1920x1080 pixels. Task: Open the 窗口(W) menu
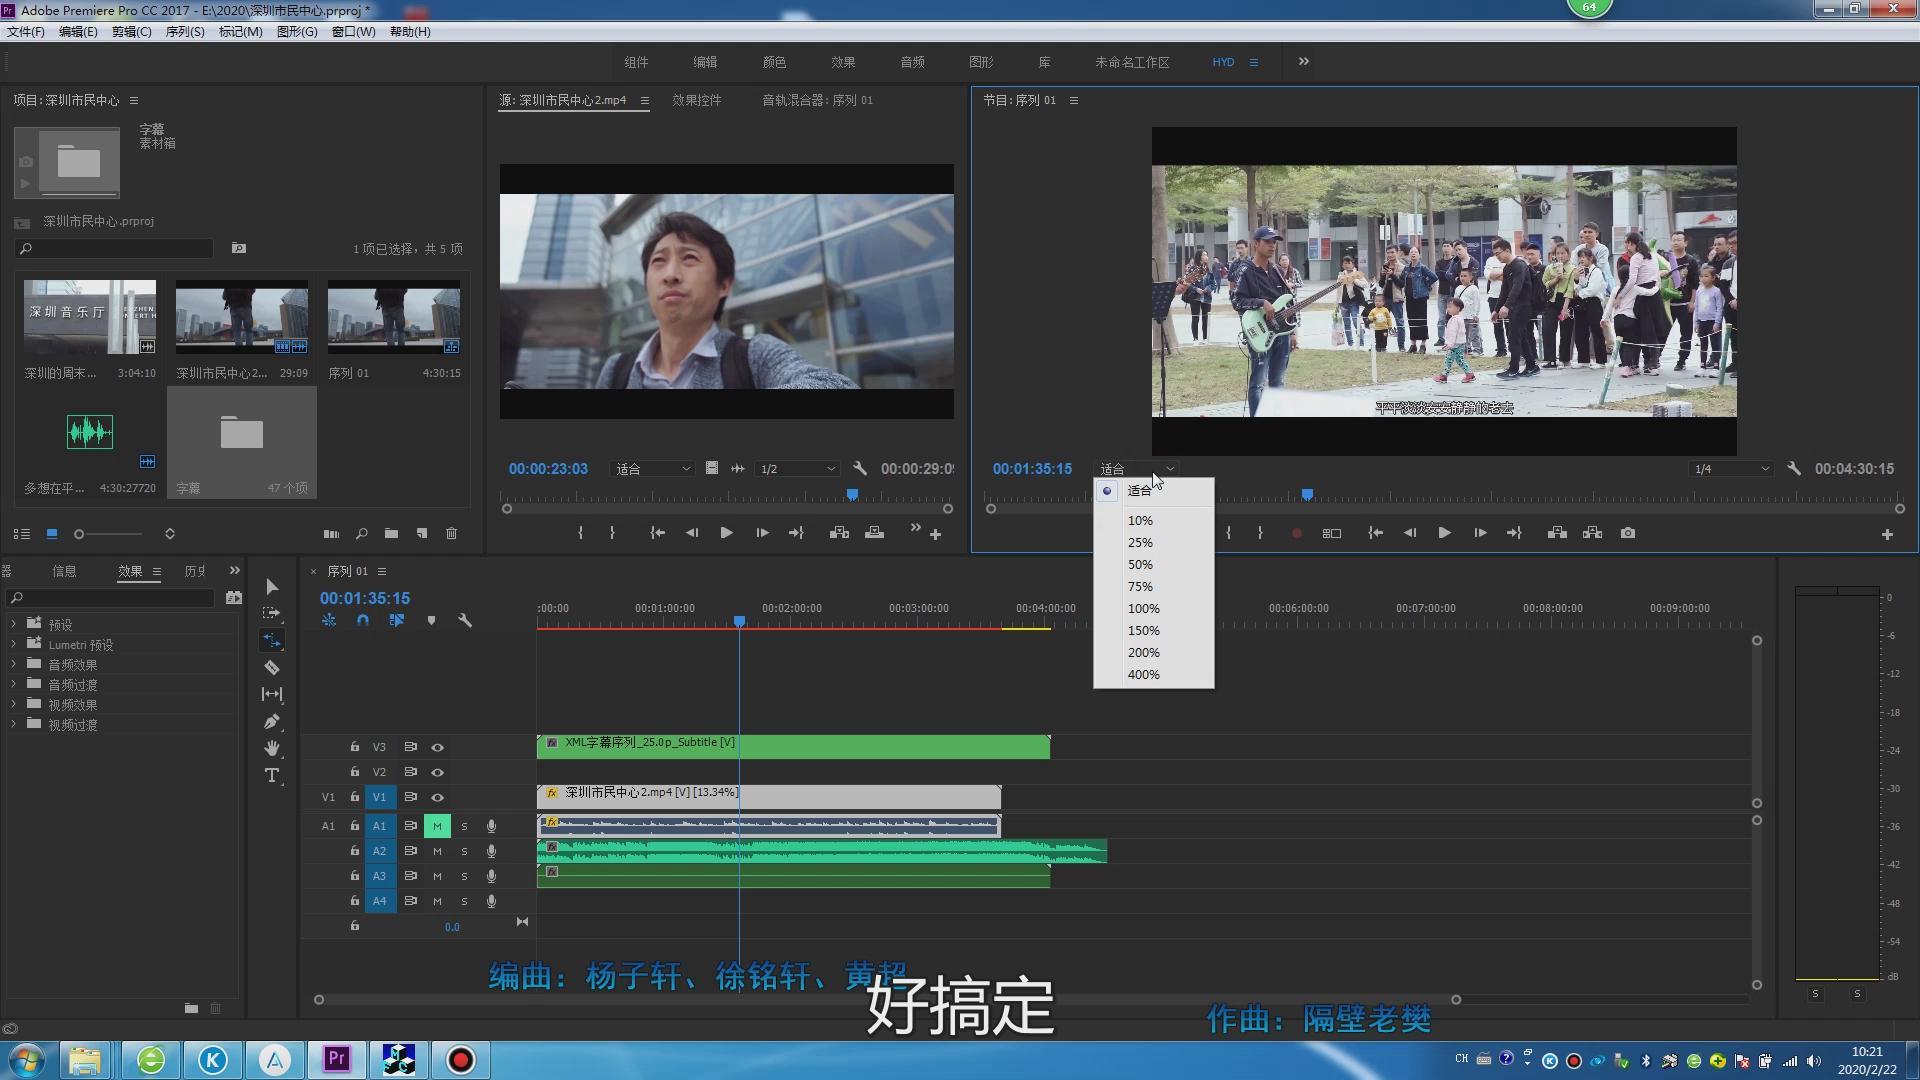click(x=353, y=32)
